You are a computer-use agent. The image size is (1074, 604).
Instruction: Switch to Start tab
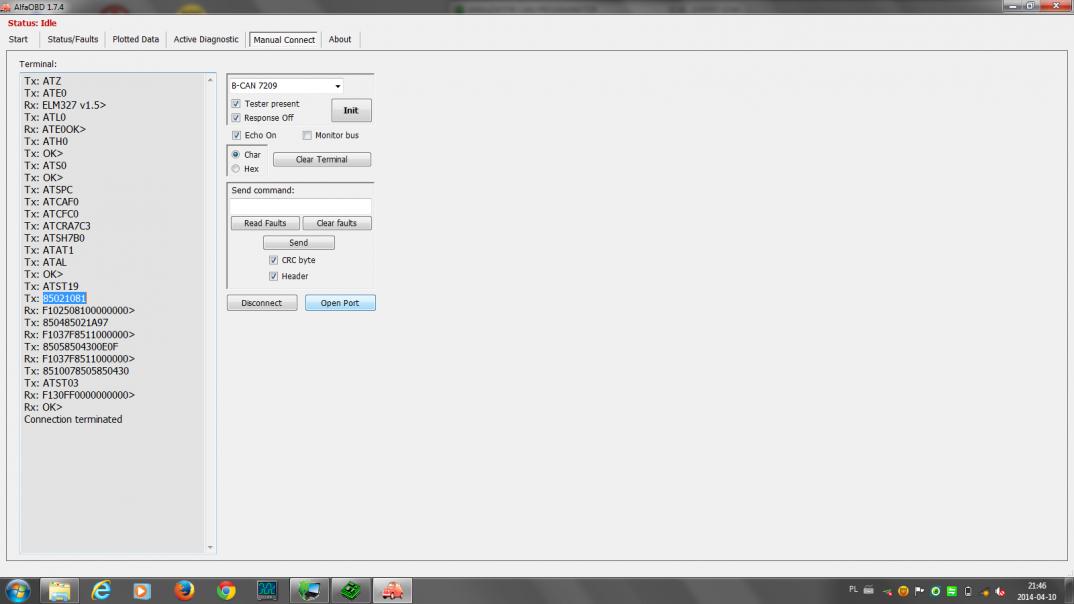click(x=18, y=39)
